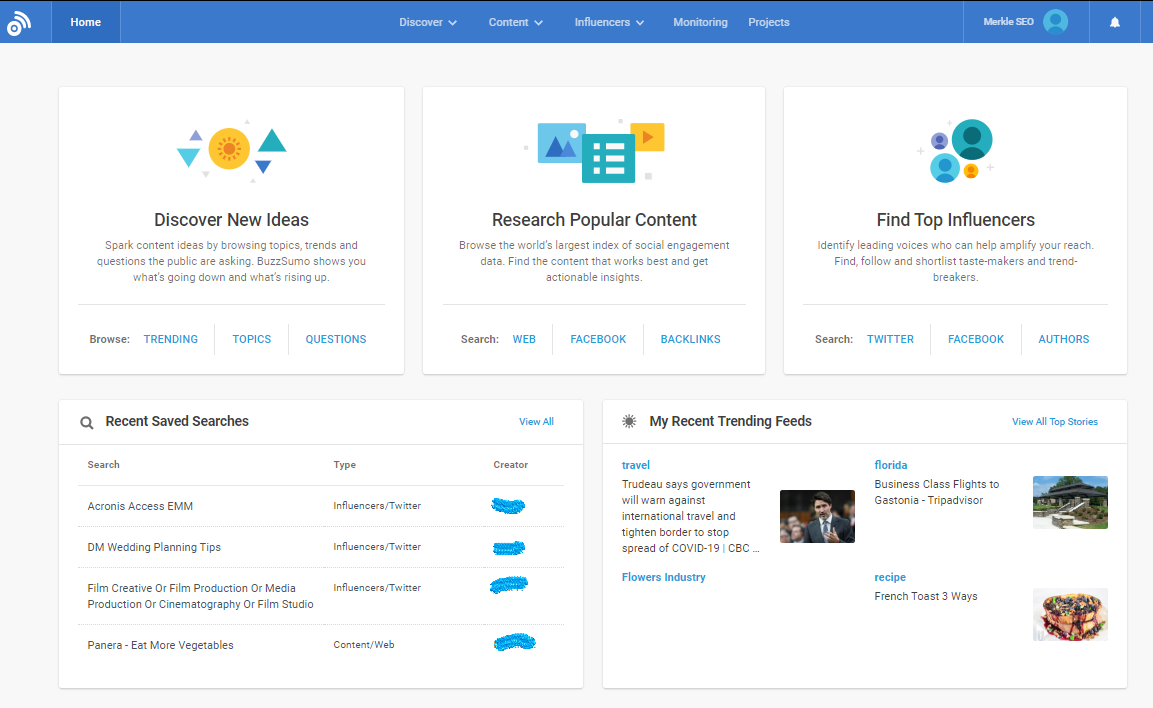Expand the Discover dropdown menu
Image resolution: width=1153 pixels, height=708 pixels.
click(x=428, y=22)
